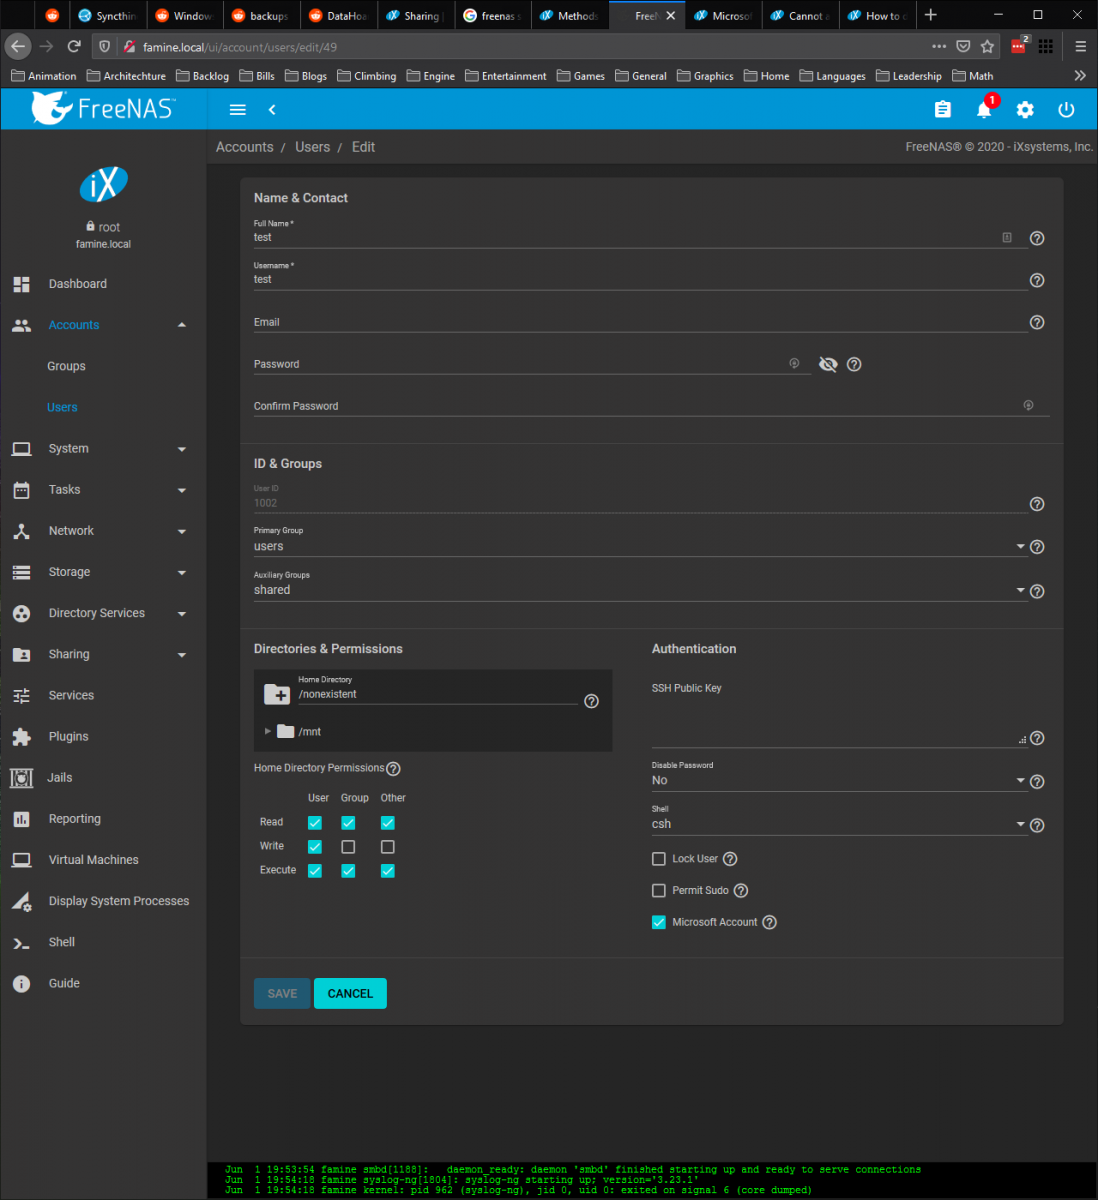
Task: Open the Shell dropdown showing csh
Action: pos(839,824)
